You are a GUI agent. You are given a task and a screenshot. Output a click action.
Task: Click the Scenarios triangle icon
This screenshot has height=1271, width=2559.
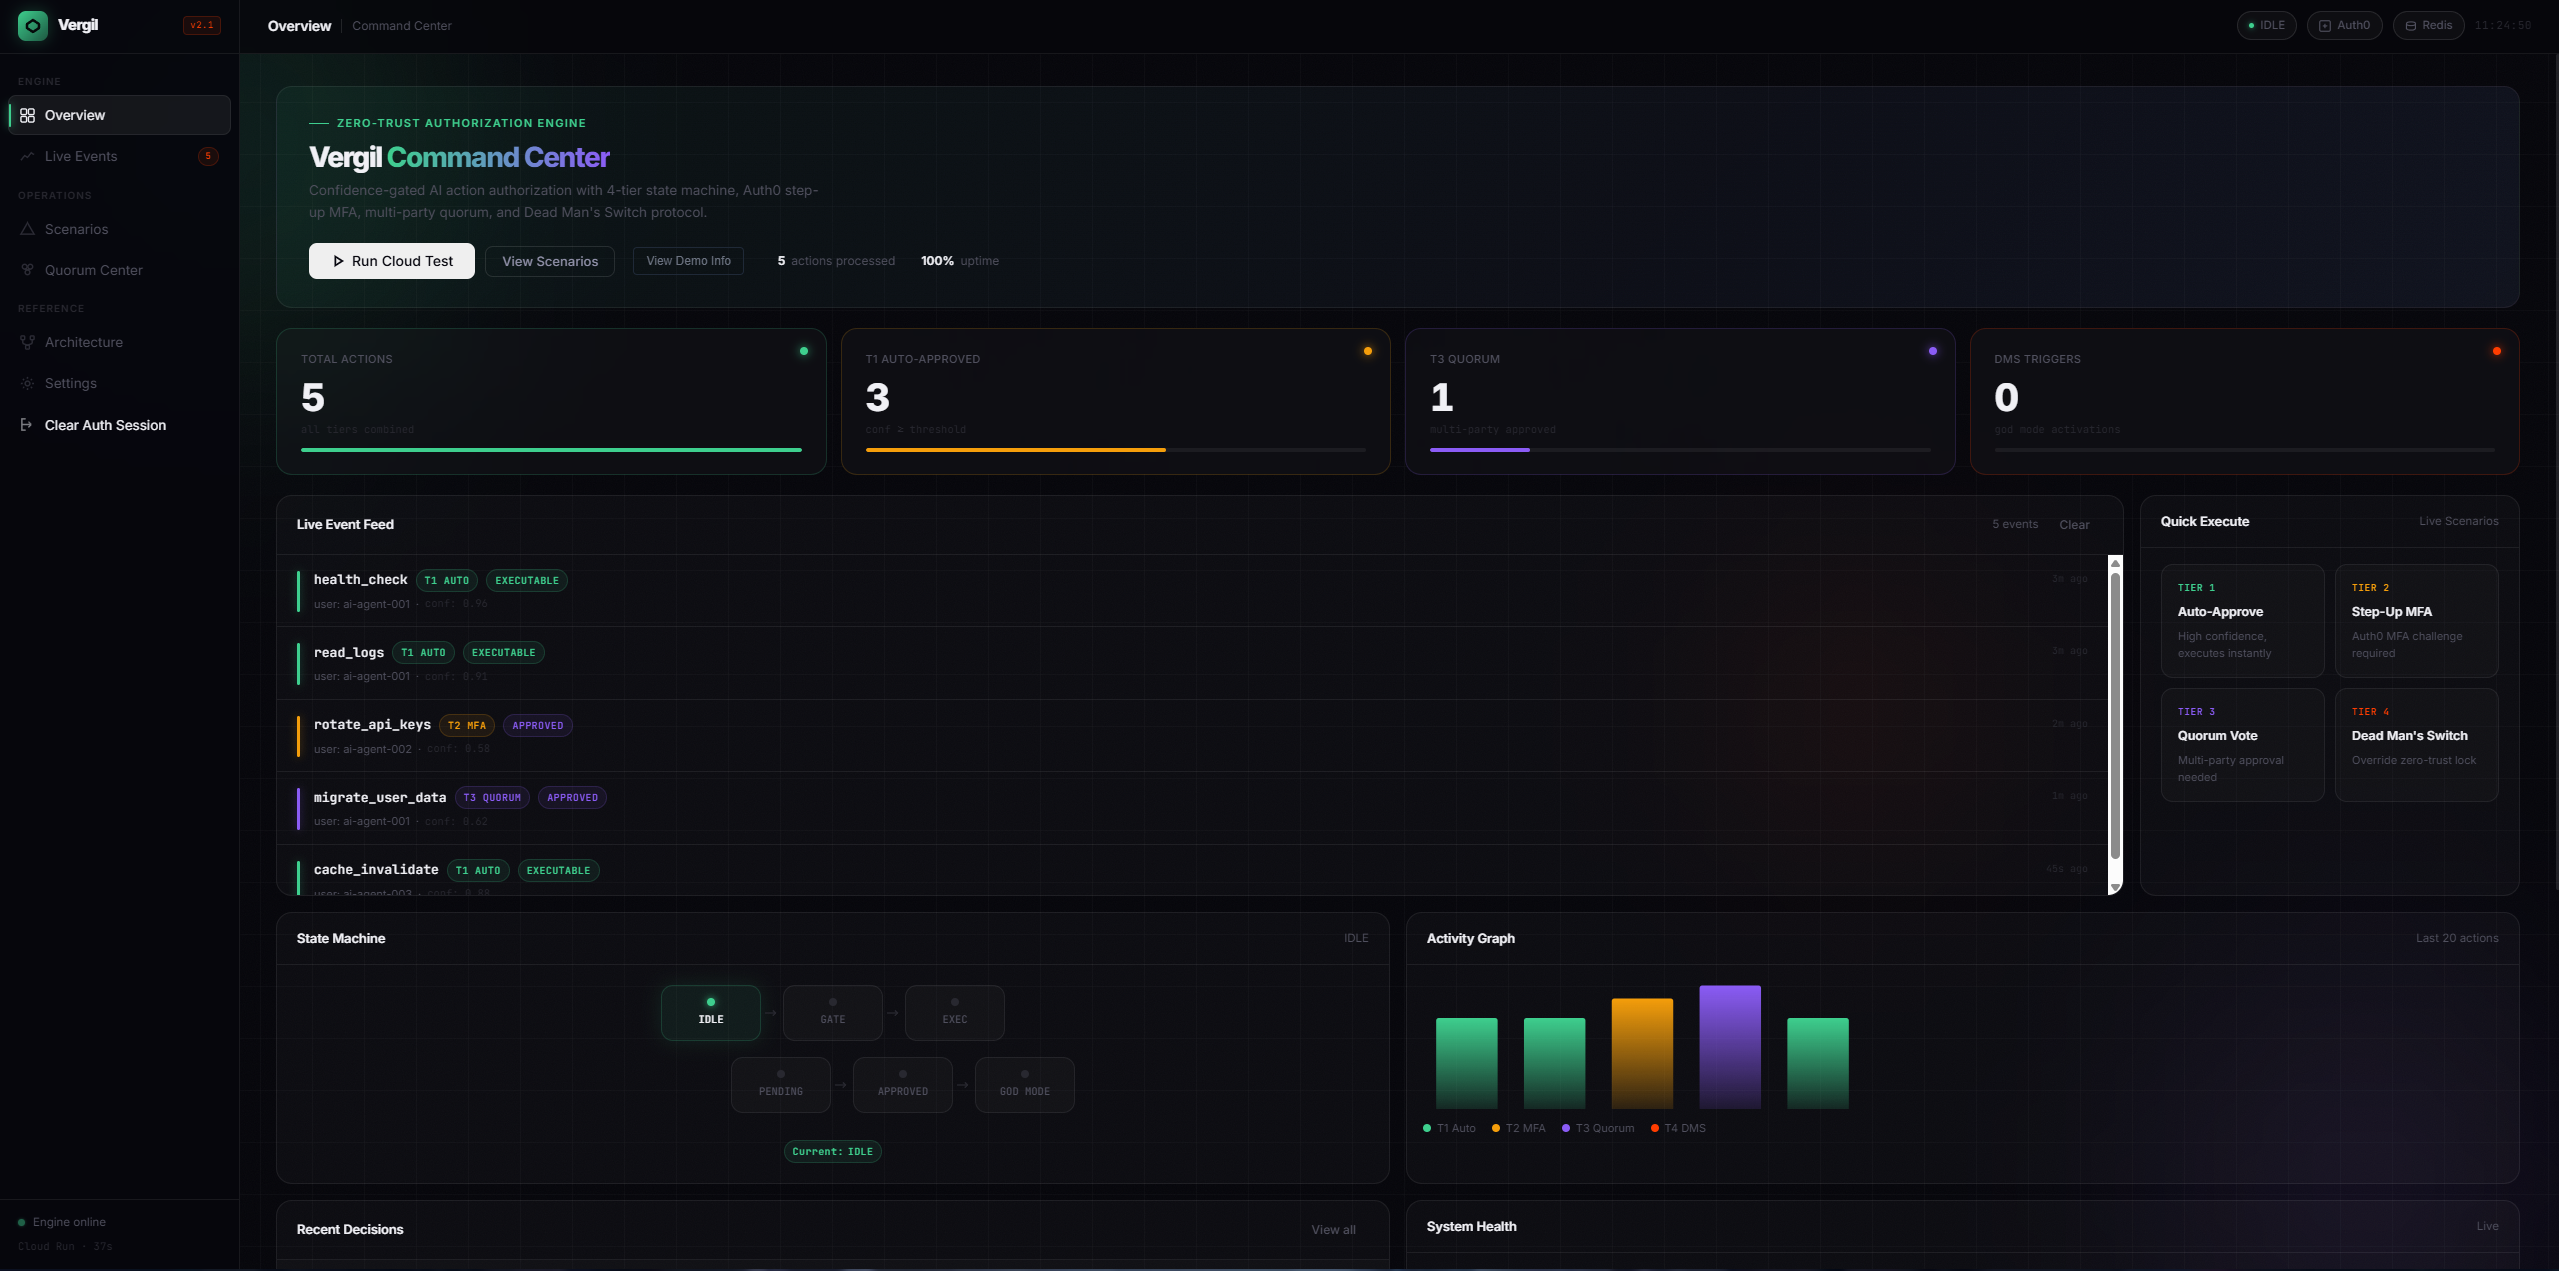point(27,229)
